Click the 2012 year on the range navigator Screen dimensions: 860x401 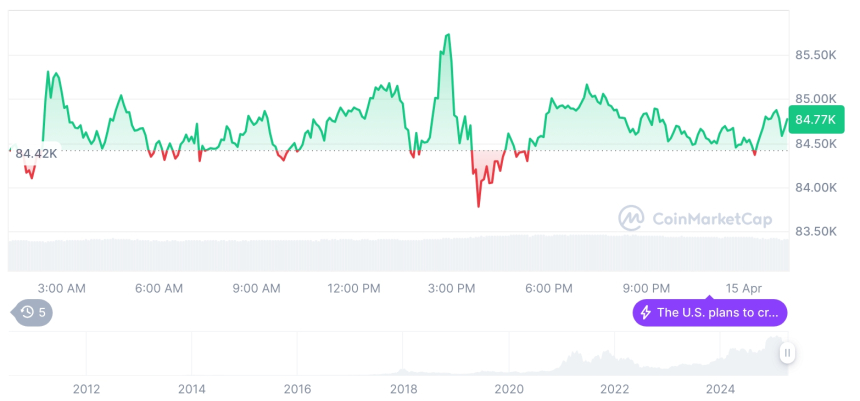point(86,389)
